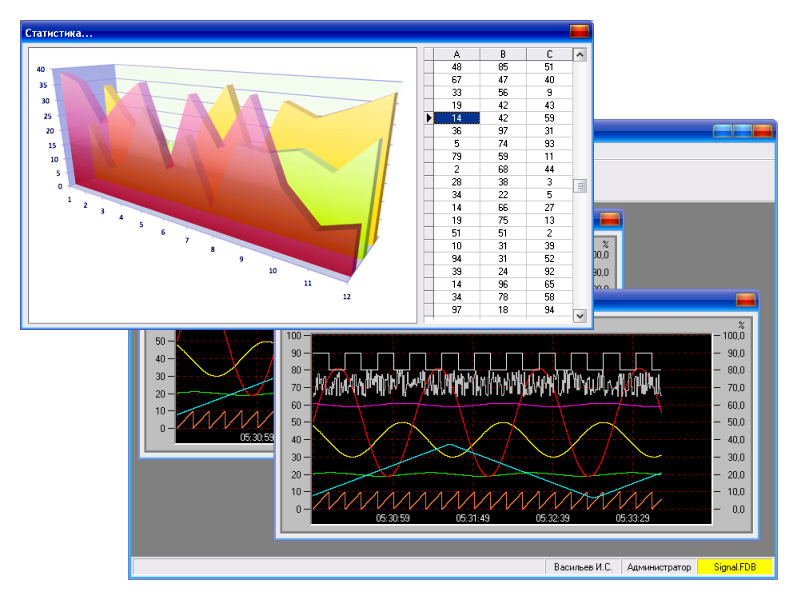Click Администратор panel in status bar

tap(658, 567)
